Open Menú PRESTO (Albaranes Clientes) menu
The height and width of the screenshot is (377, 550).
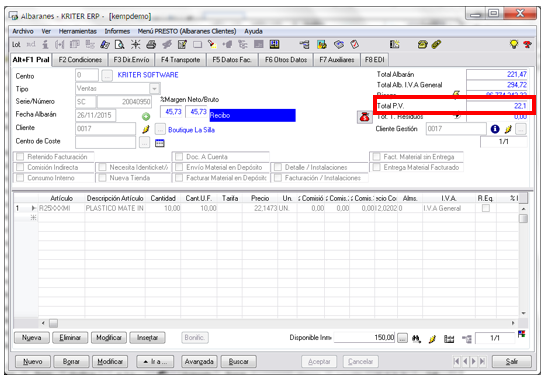(x=187, y=31)
